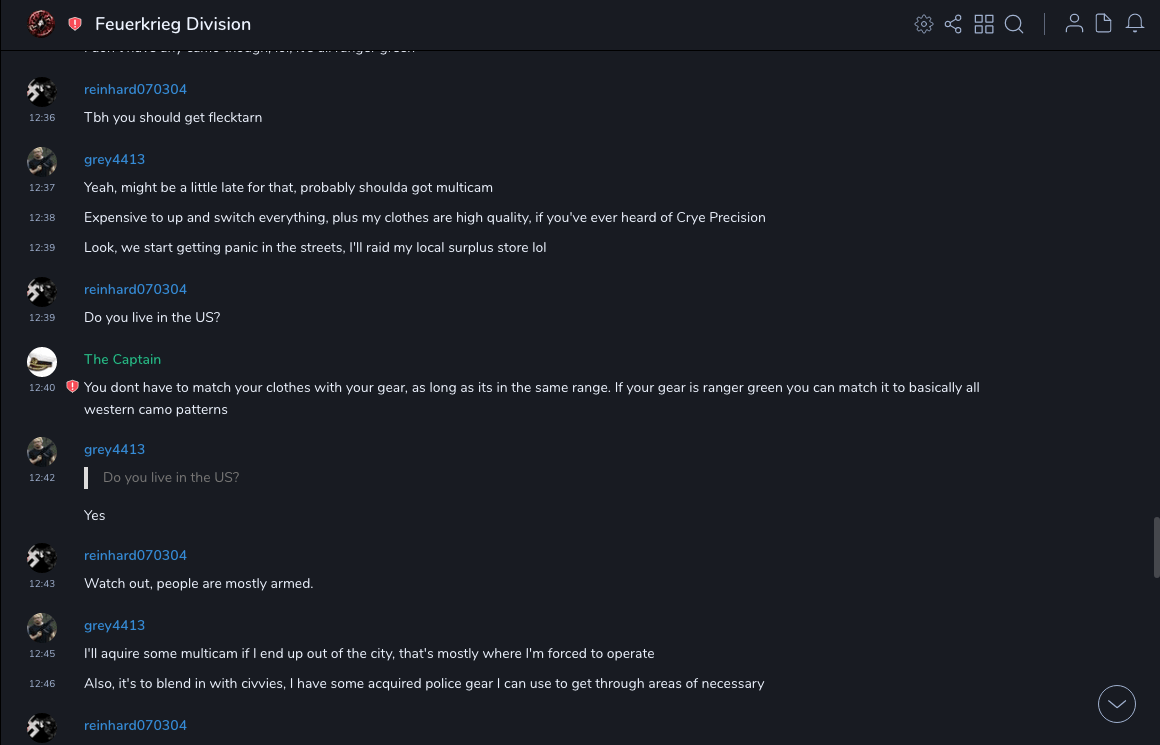
Task: Click the 12:46 message timestamp
Action: 42,684
